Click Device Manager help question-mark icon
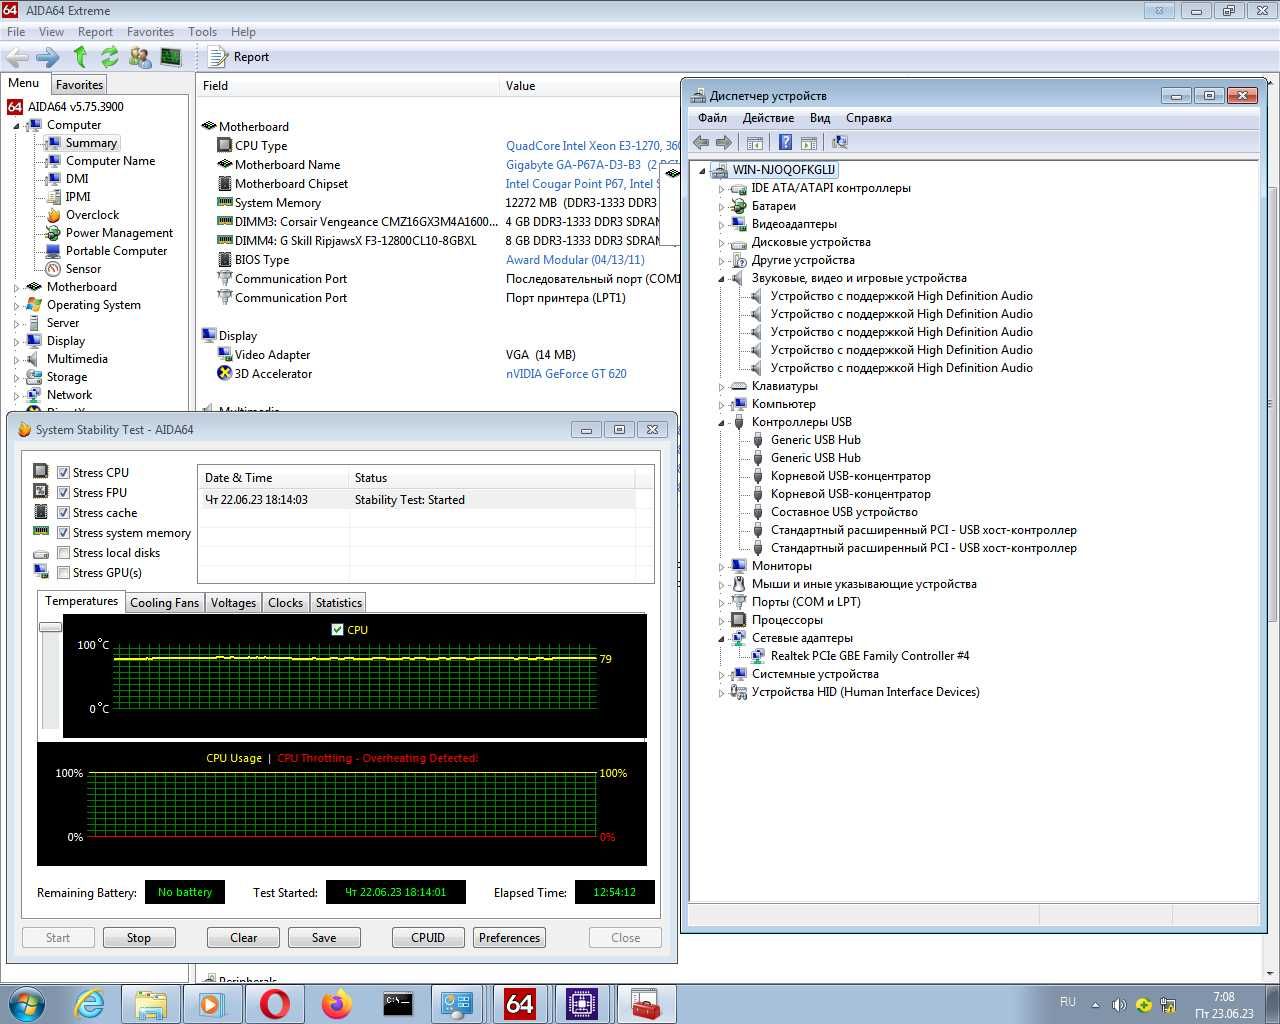 pos(785,143)
